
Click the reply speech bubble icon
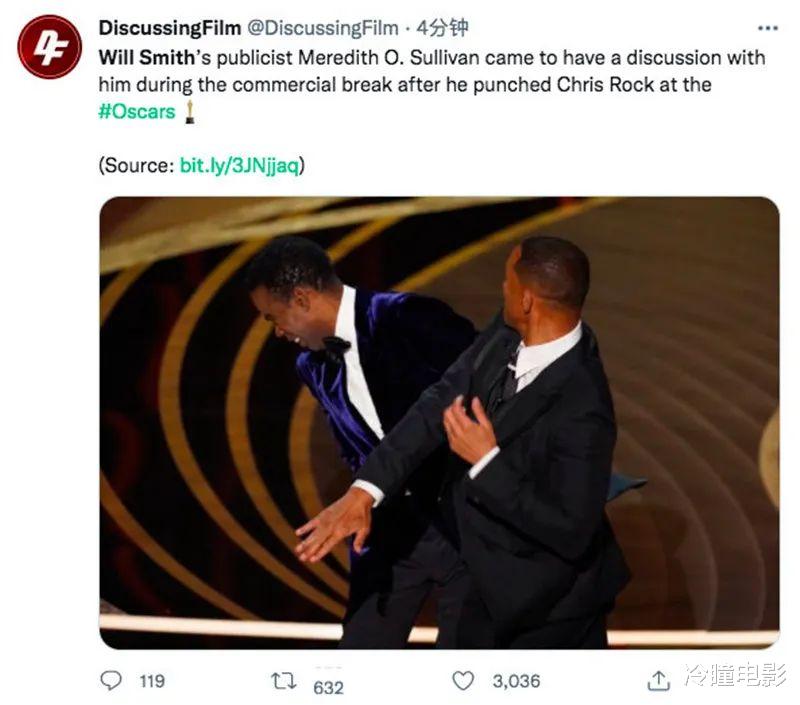pyautogui.click(x=111, y=681)
